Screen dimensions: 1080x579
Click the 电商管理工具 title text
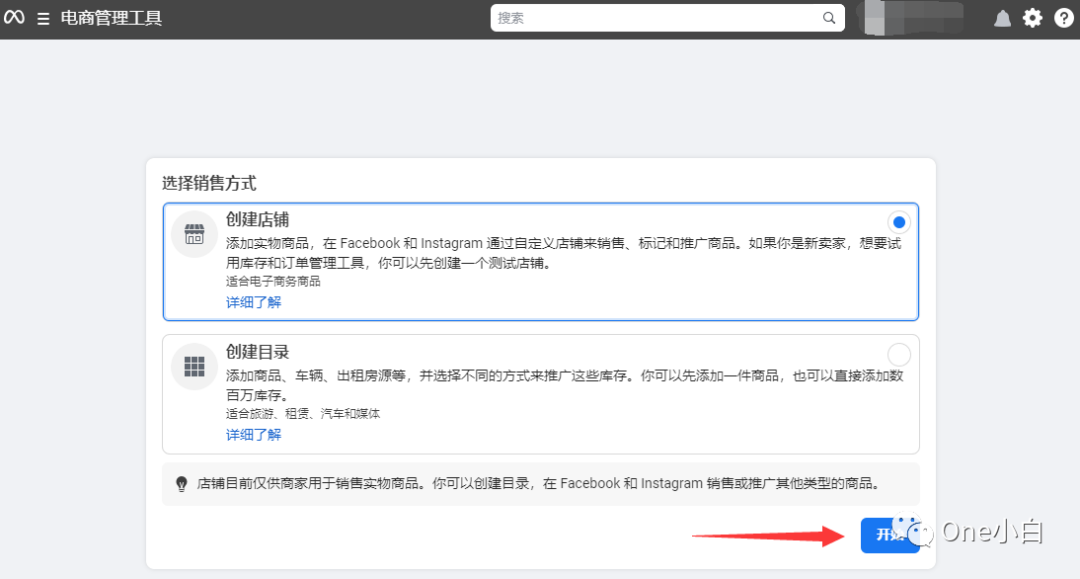pyautogui.click(x=110, y=17)
